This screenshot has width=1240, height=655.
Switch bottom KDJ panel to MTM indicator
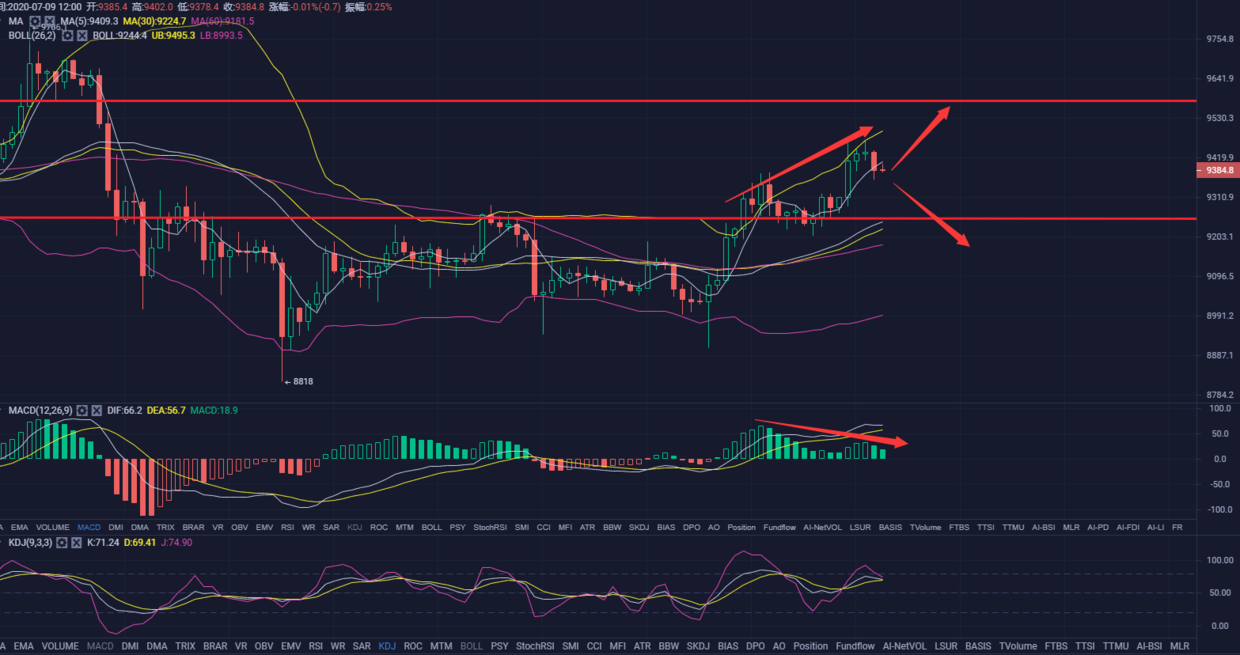441,646
